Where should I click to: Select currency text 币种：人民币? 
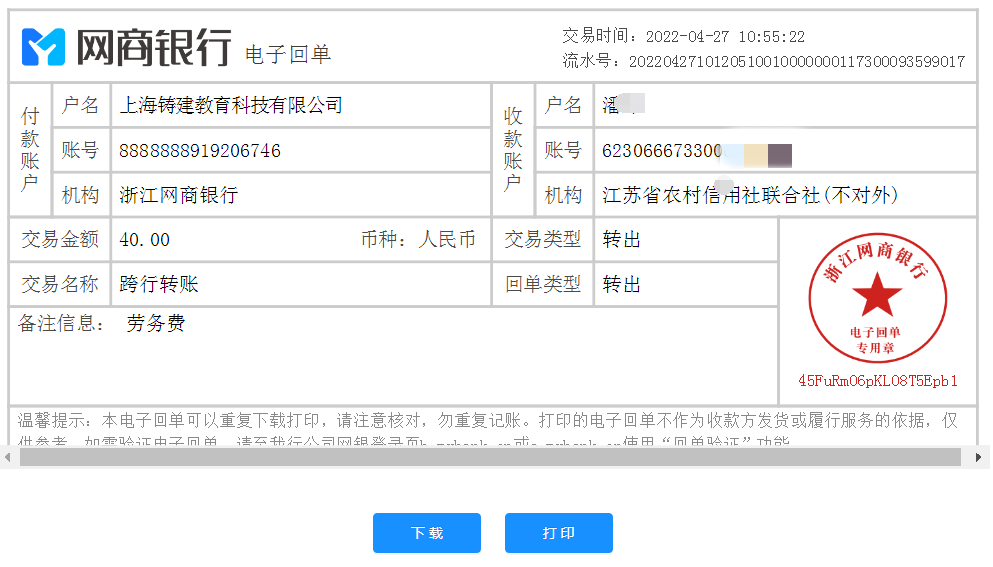pos(418,239)
